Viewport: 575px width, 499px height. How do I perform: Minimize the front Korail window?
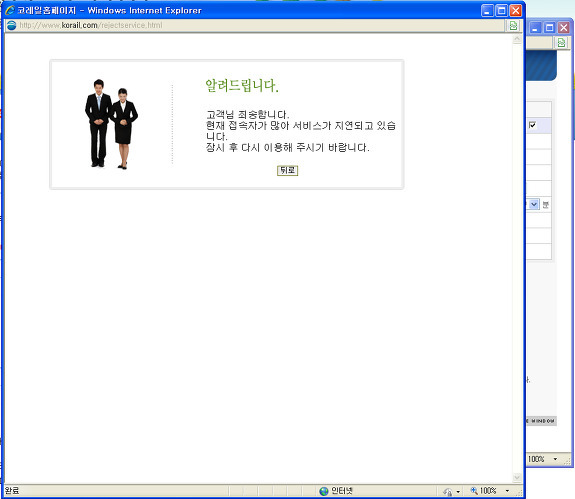click(487, 11)
